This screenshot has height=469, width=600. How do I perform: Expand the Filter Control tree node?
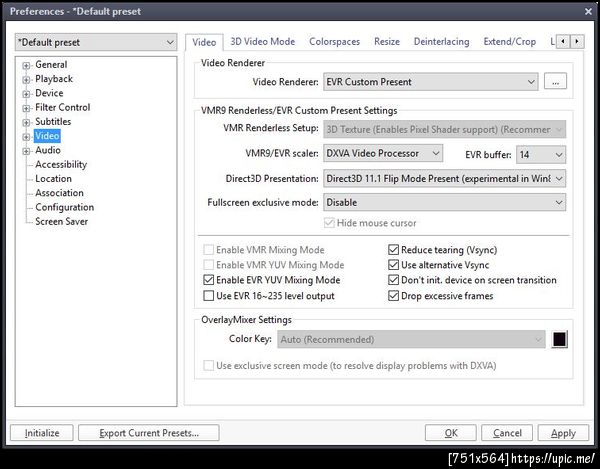tap(26, 108)
